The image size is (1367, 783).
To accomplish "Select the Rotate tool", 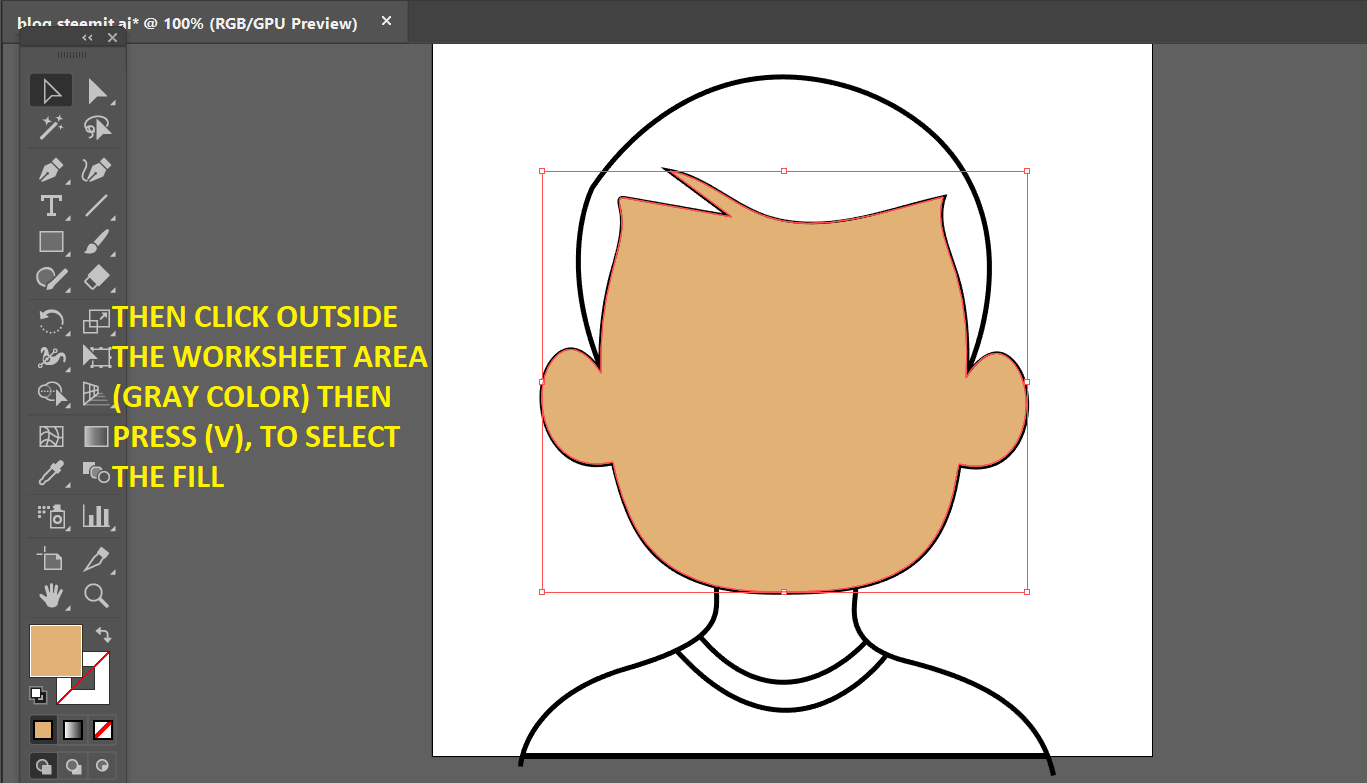I will 51,321.
